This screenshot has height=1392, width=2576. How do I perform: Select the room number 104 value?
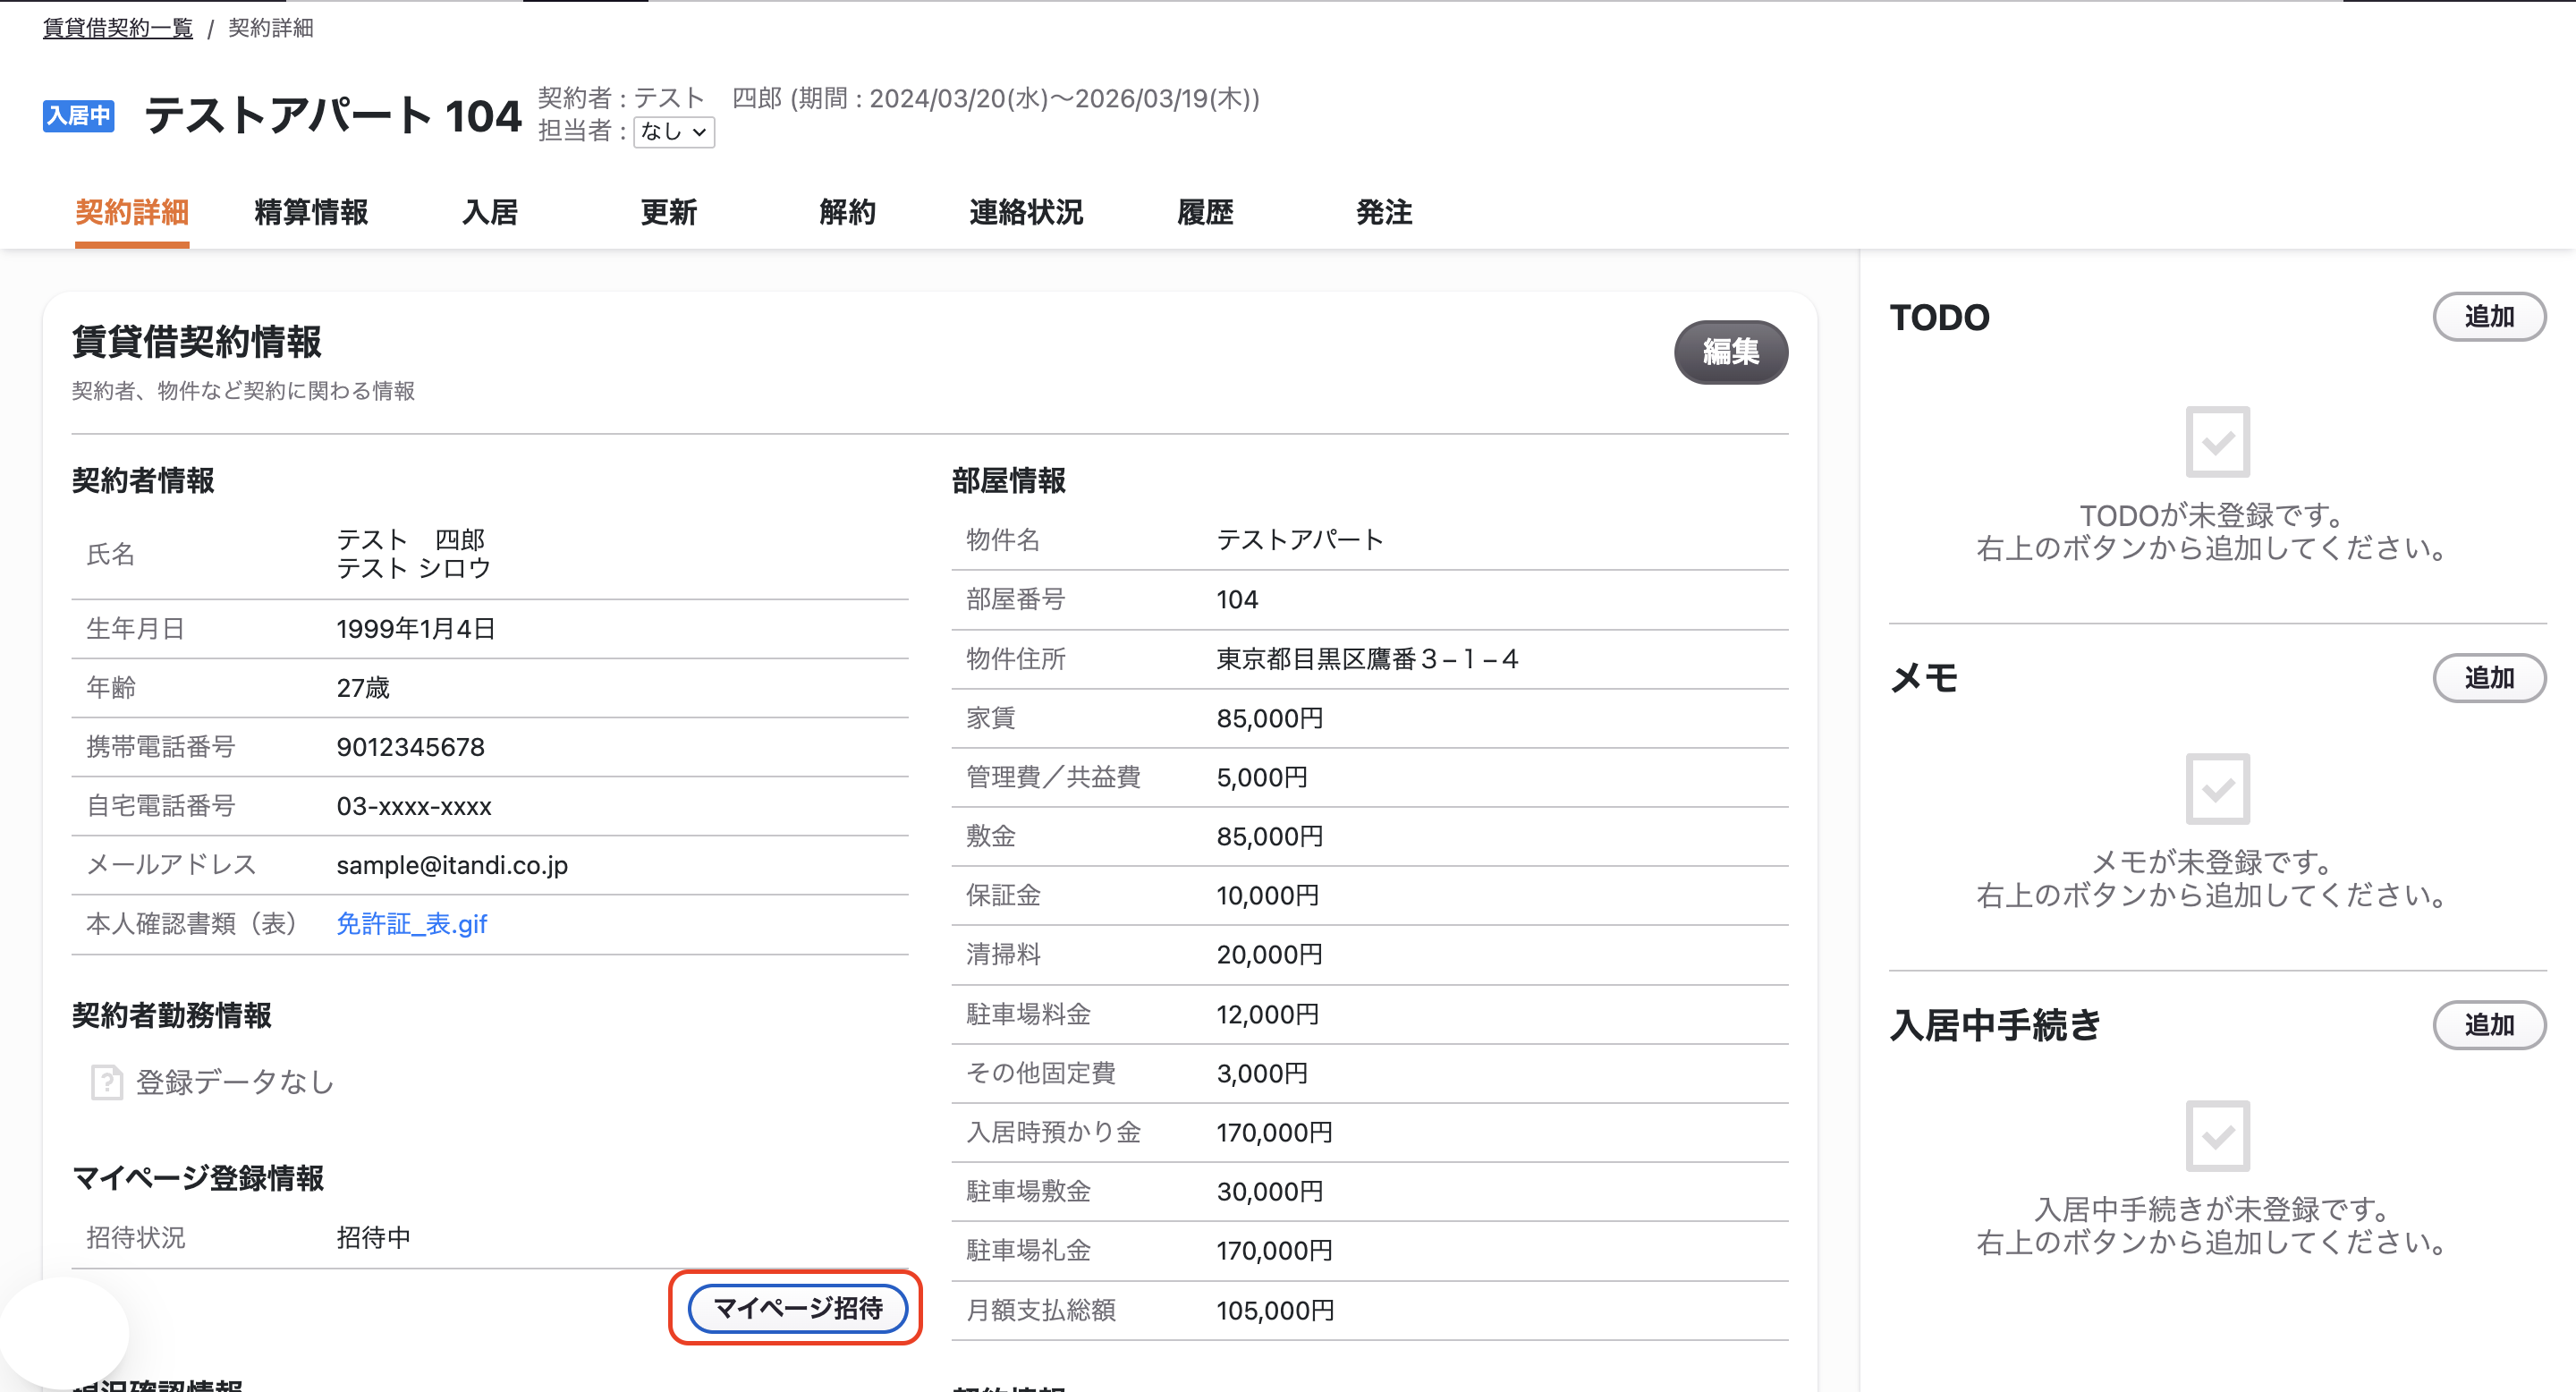tap(1237, 600)
